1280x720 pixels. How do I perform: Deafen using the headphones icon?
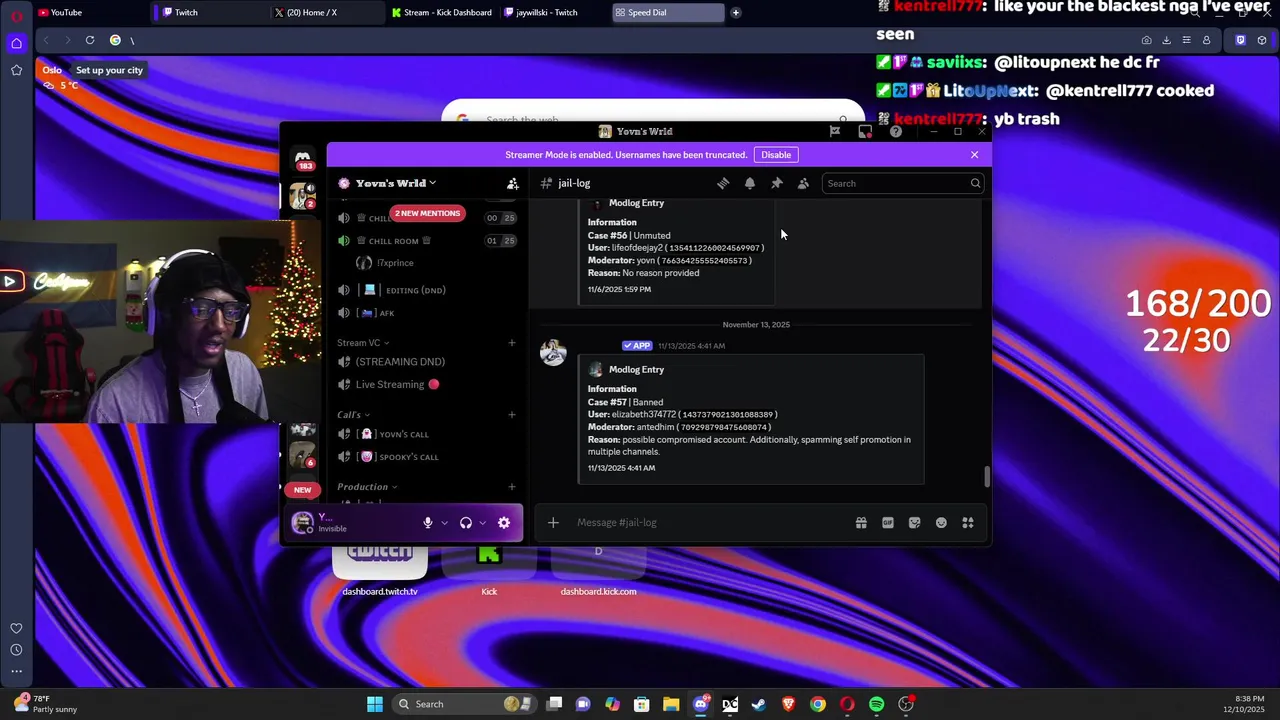466,522
